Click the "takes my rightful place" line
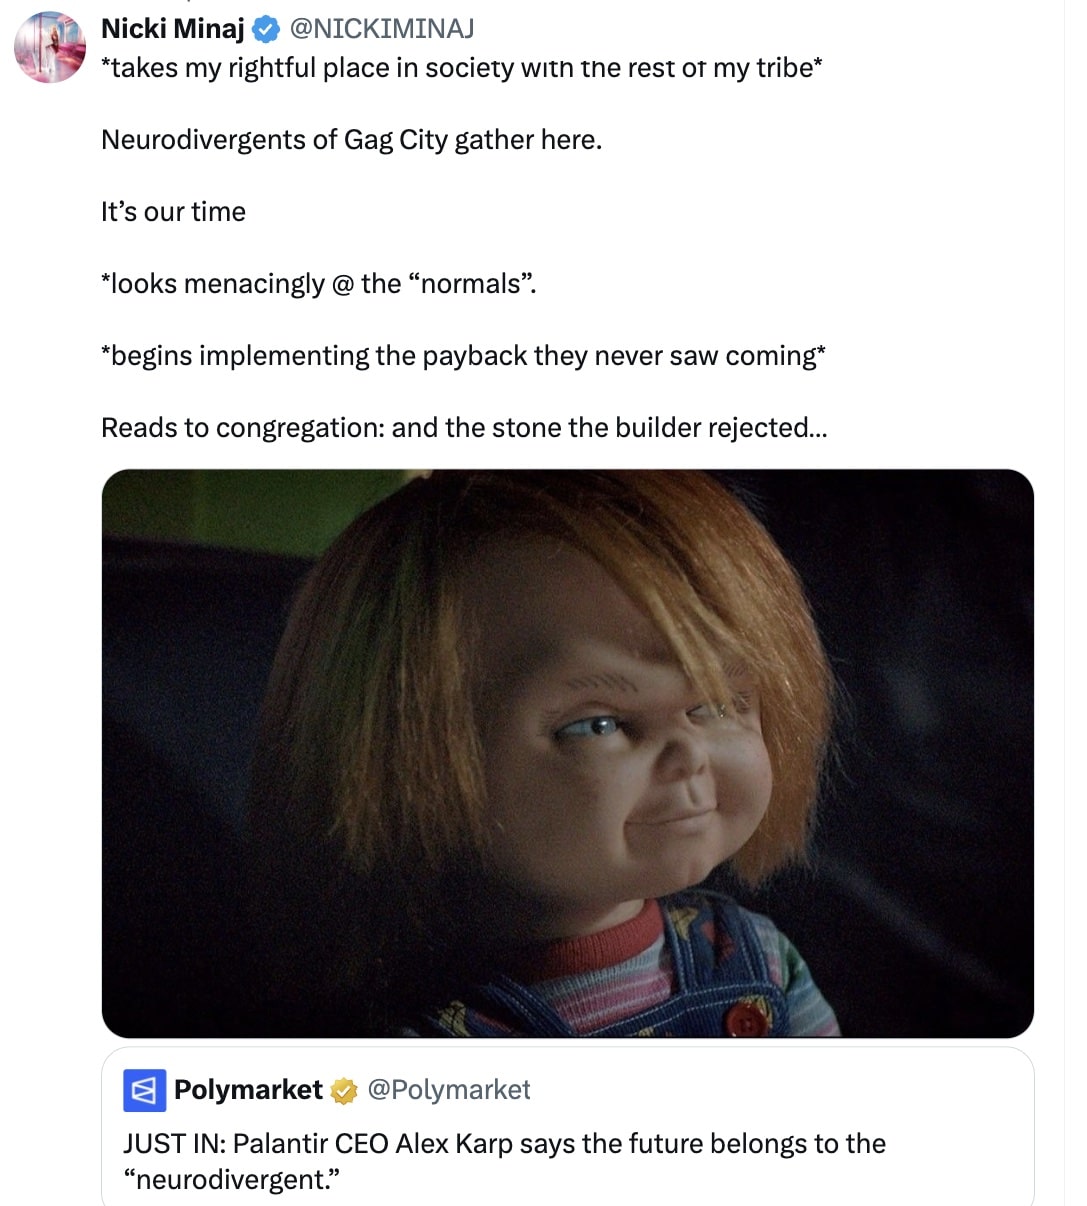The height and width of the screenshot is (1206, 1087). (x=462, y=68)
